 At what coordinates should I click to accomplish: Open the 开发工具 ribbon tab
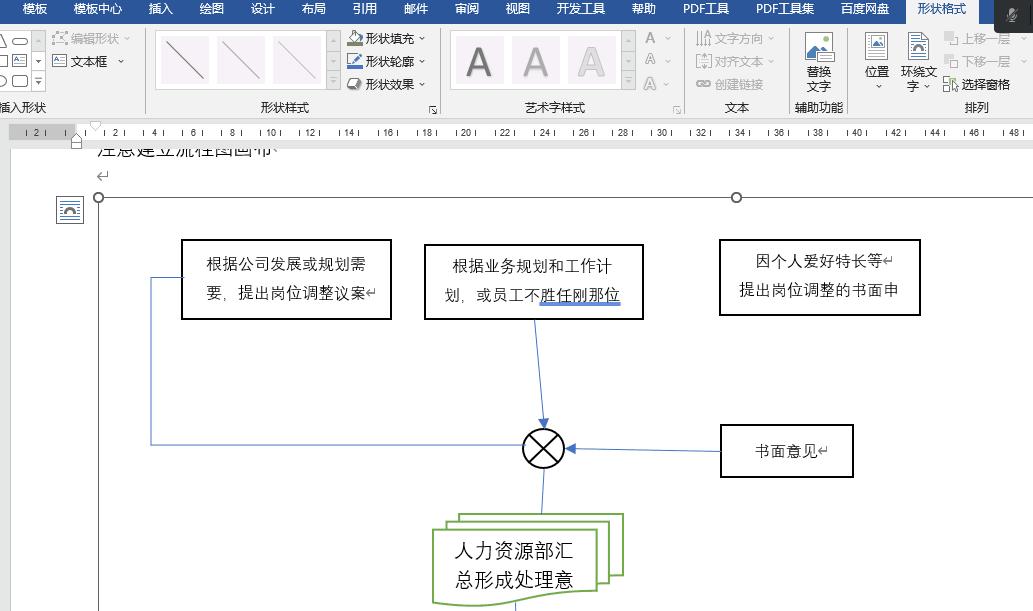(x=581, y=9)
